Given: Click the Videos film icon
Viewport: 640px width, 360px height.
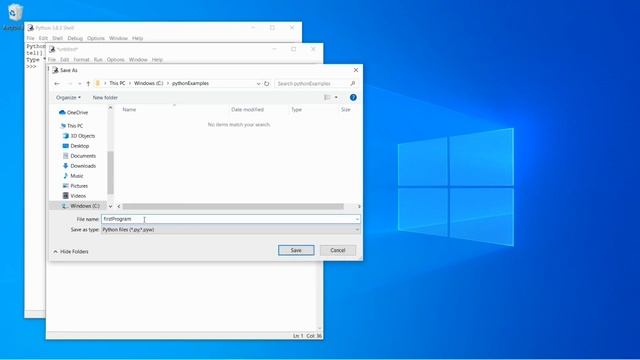Looking at the screenshot, I should [65, 196].
